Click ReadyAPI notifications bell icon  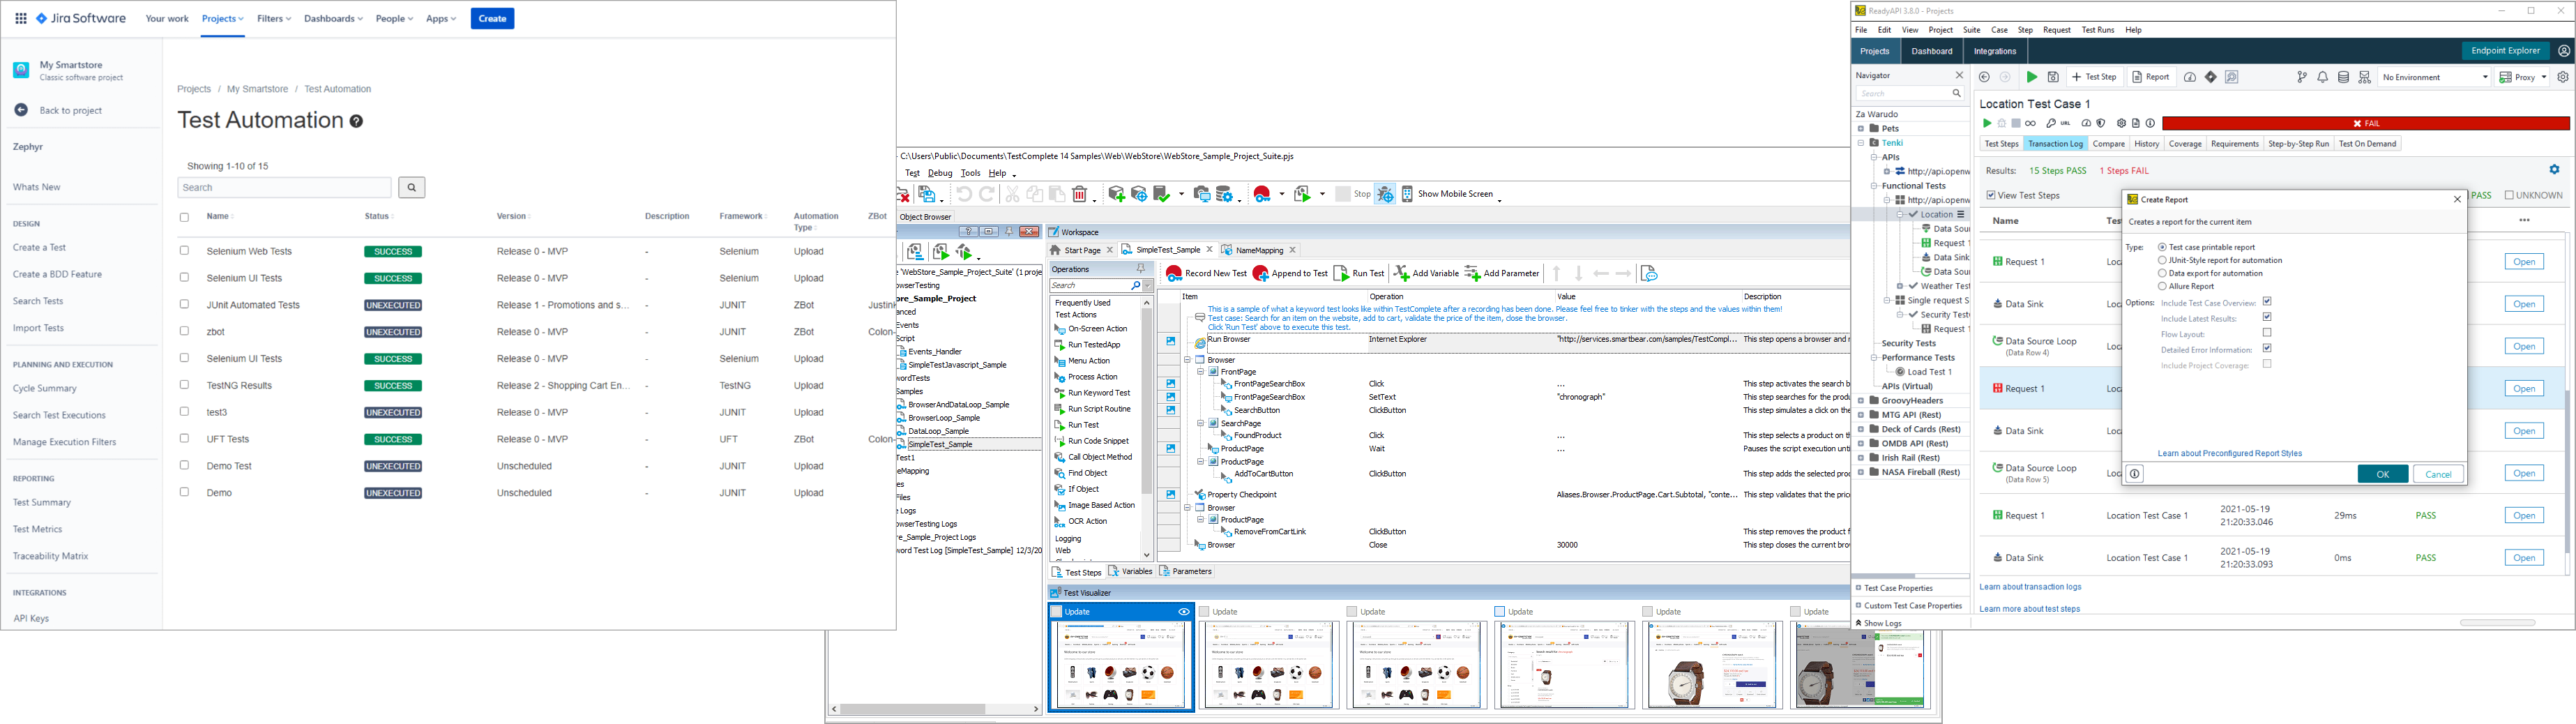(2322, 77)
